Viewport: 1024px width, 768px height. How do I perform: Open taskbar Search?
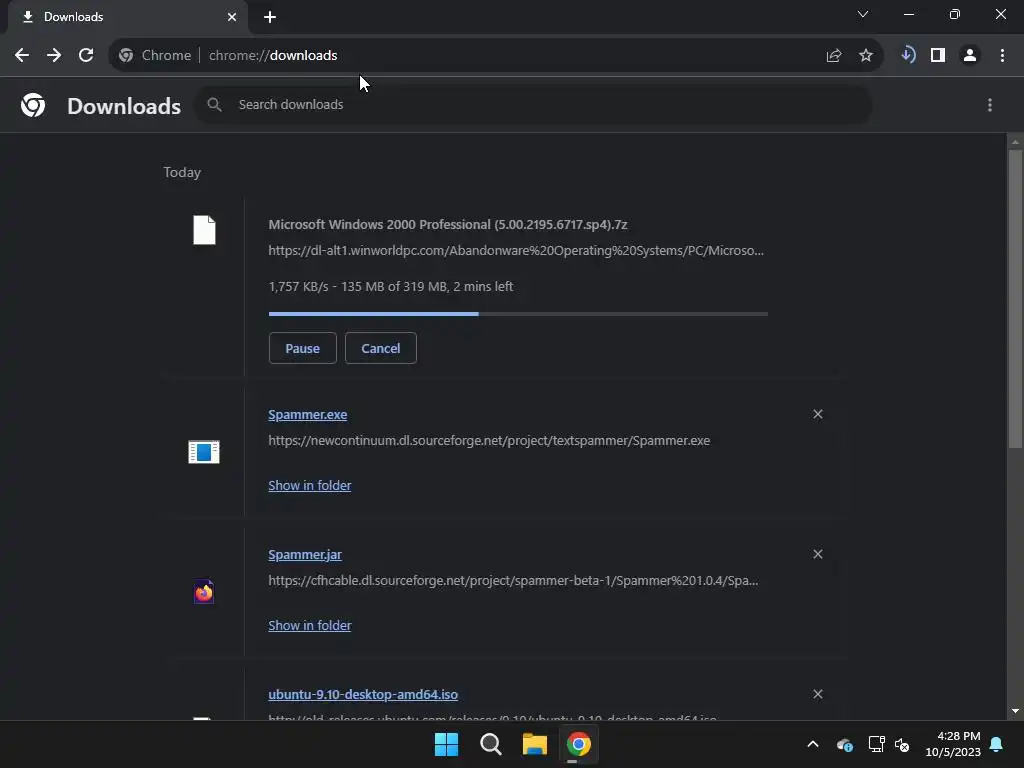coord(490,744)
